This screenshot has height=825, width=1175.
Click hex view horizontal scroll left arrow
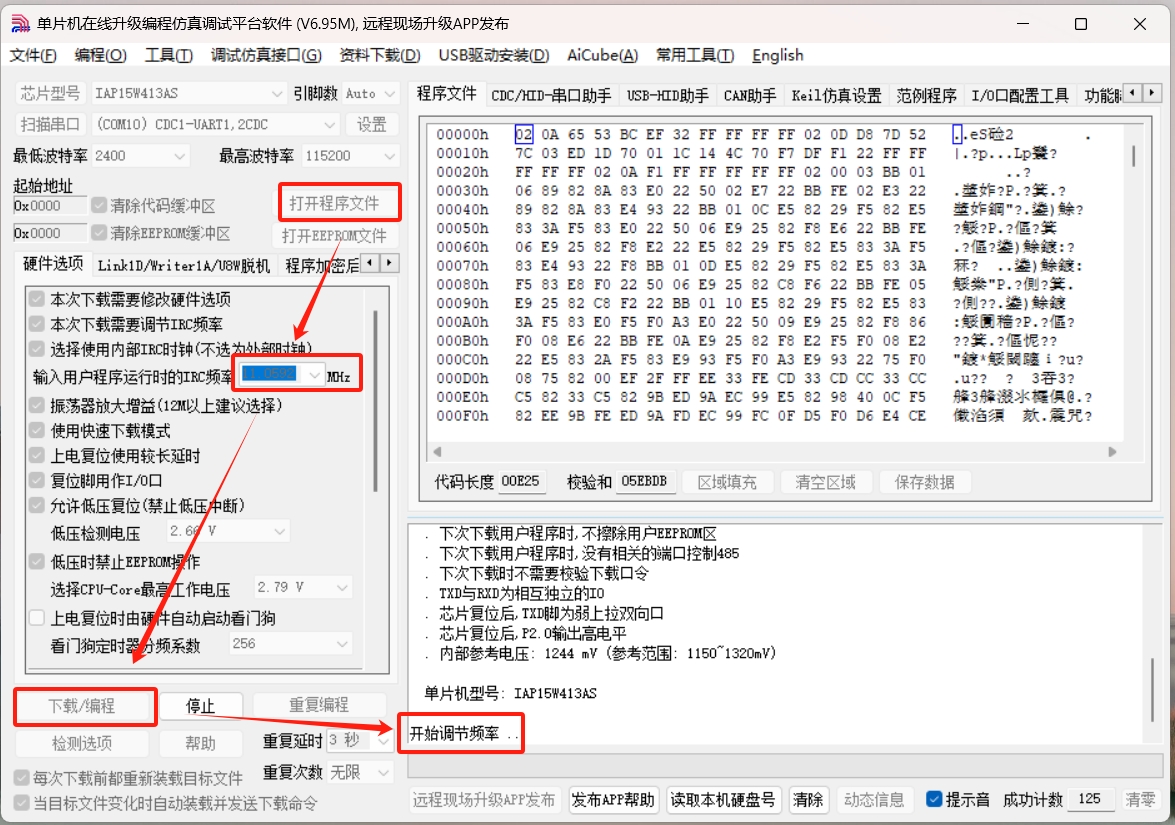(437, 452)
